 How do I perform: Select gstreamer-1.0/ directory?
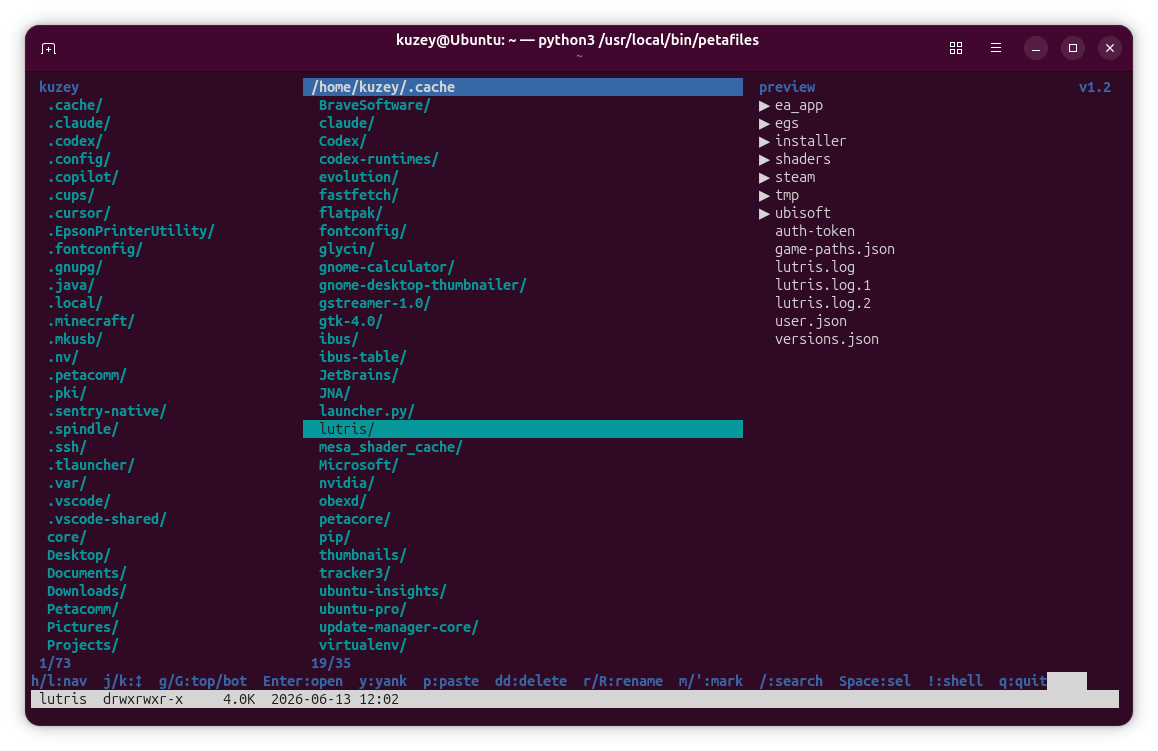pyautogui.click(x=374, y=304)
